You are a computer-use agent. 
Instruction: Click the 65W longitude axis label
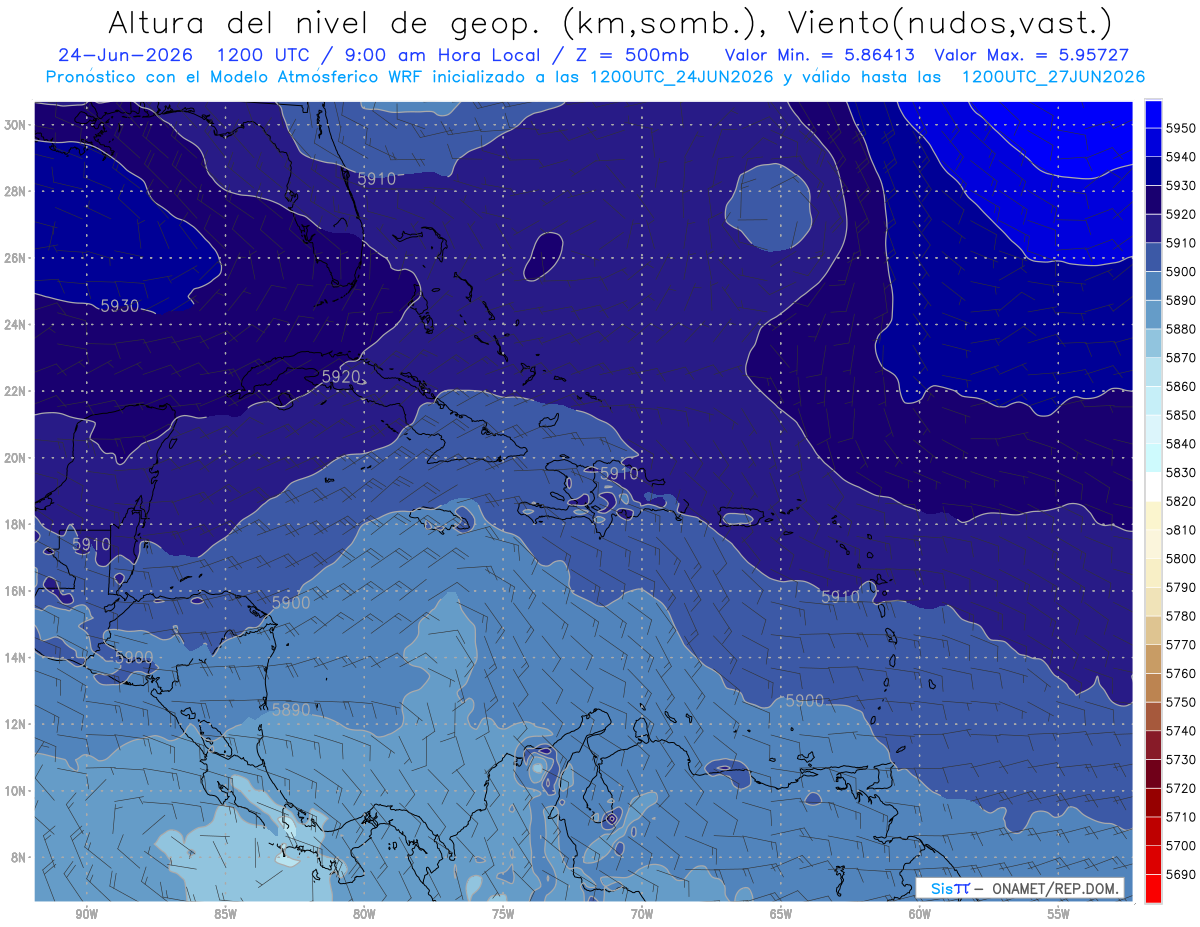point(781,914)
